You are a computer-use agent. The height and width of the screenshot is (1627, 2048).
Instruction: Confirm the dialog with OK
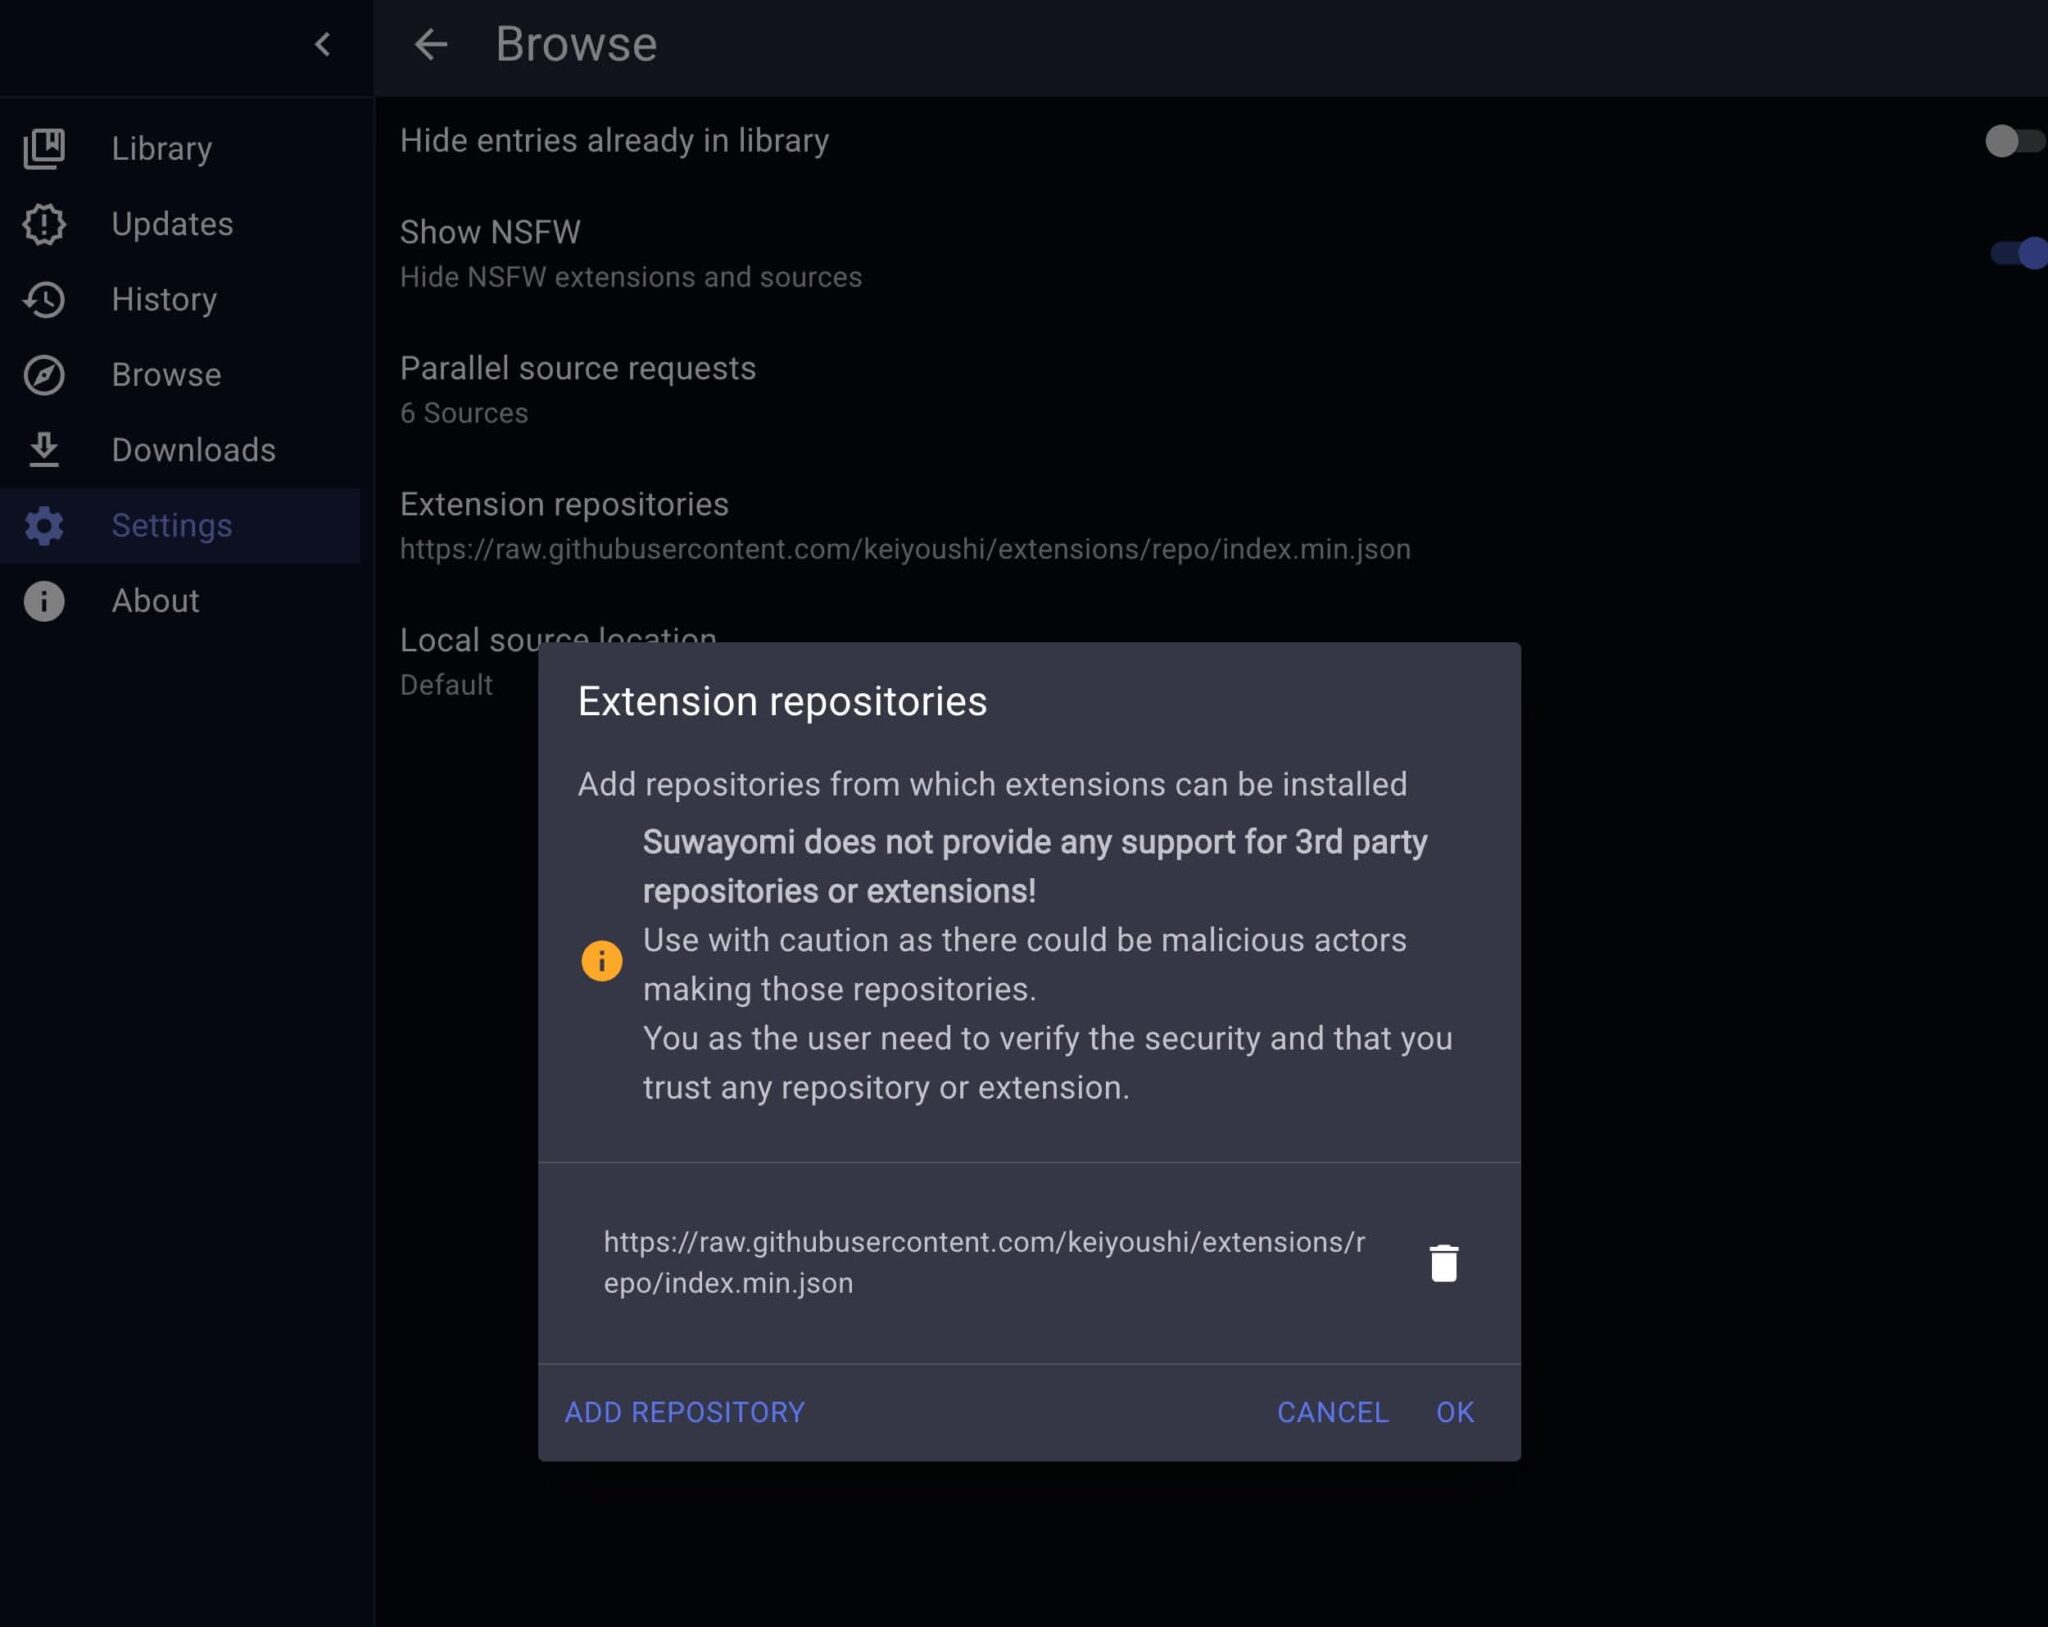pos(1454,1412)
